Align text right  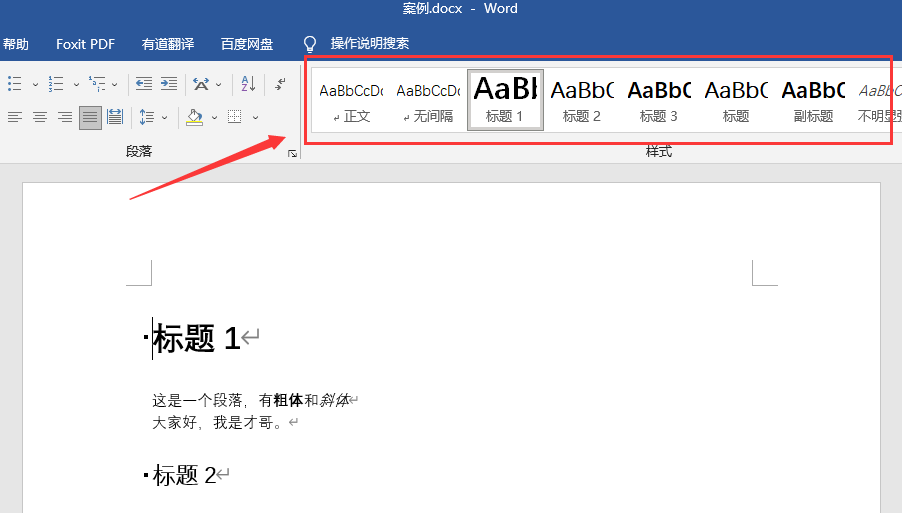[65, 117]
